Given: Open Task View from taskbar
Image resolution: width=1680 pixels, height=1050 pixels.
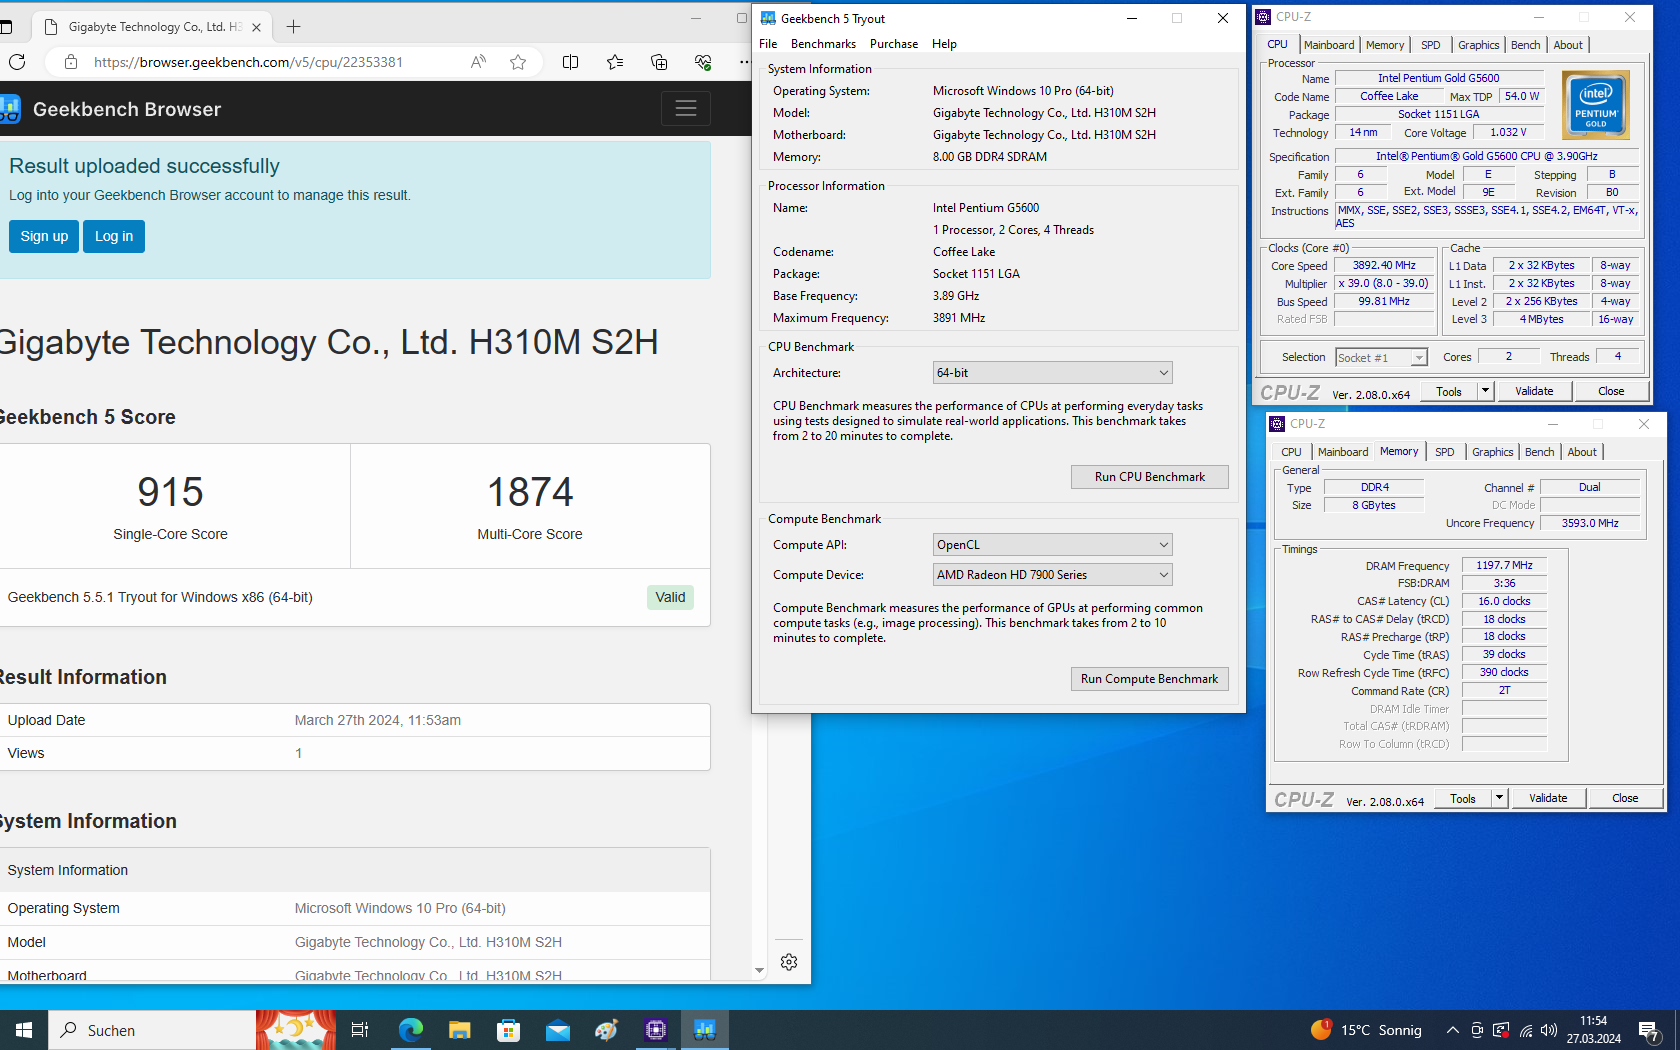Looking at the screenshot, I should pyautogui.click(x=360, y=1030).
